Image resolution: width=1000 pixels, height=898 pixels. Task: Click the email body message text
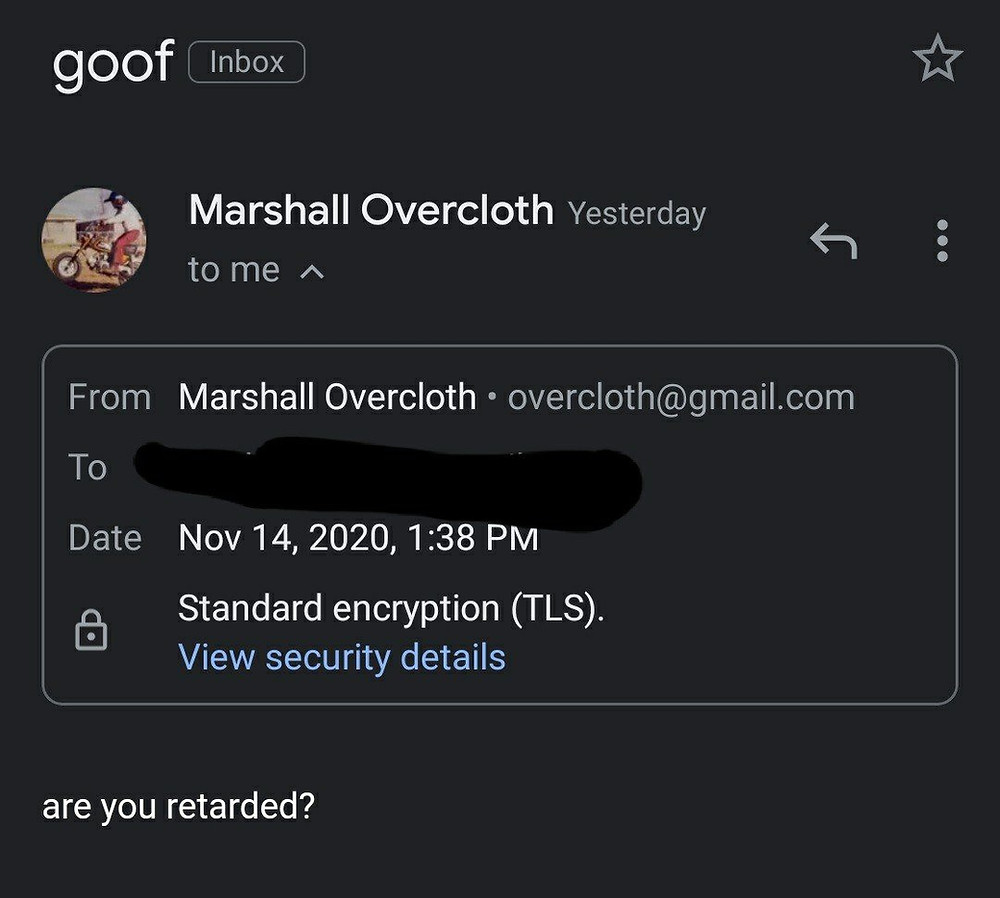[x=179, y=807]
